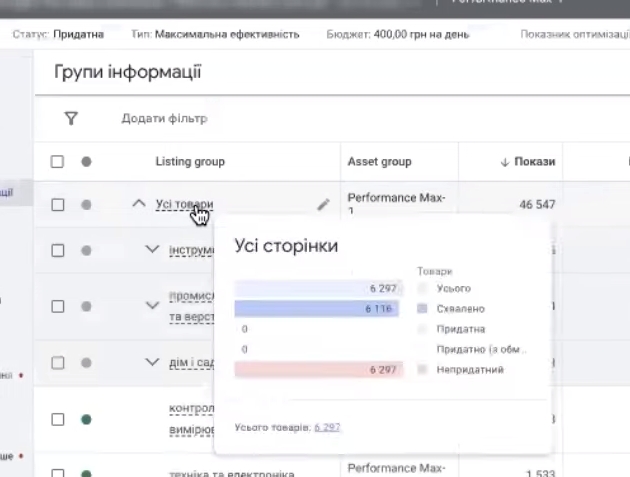Screen dimensions: 630x477
Task: Click the green status dot in контрол row
Action: (x=86, y=420)
